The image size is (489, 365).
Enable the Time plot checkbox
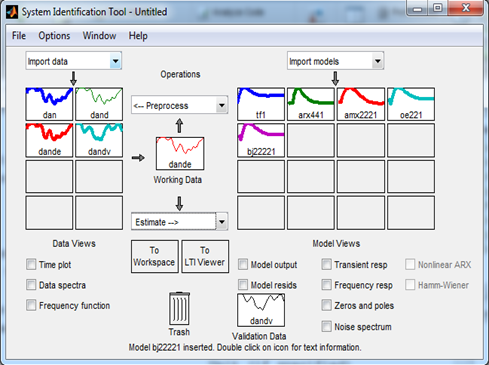tap(31, 265)
